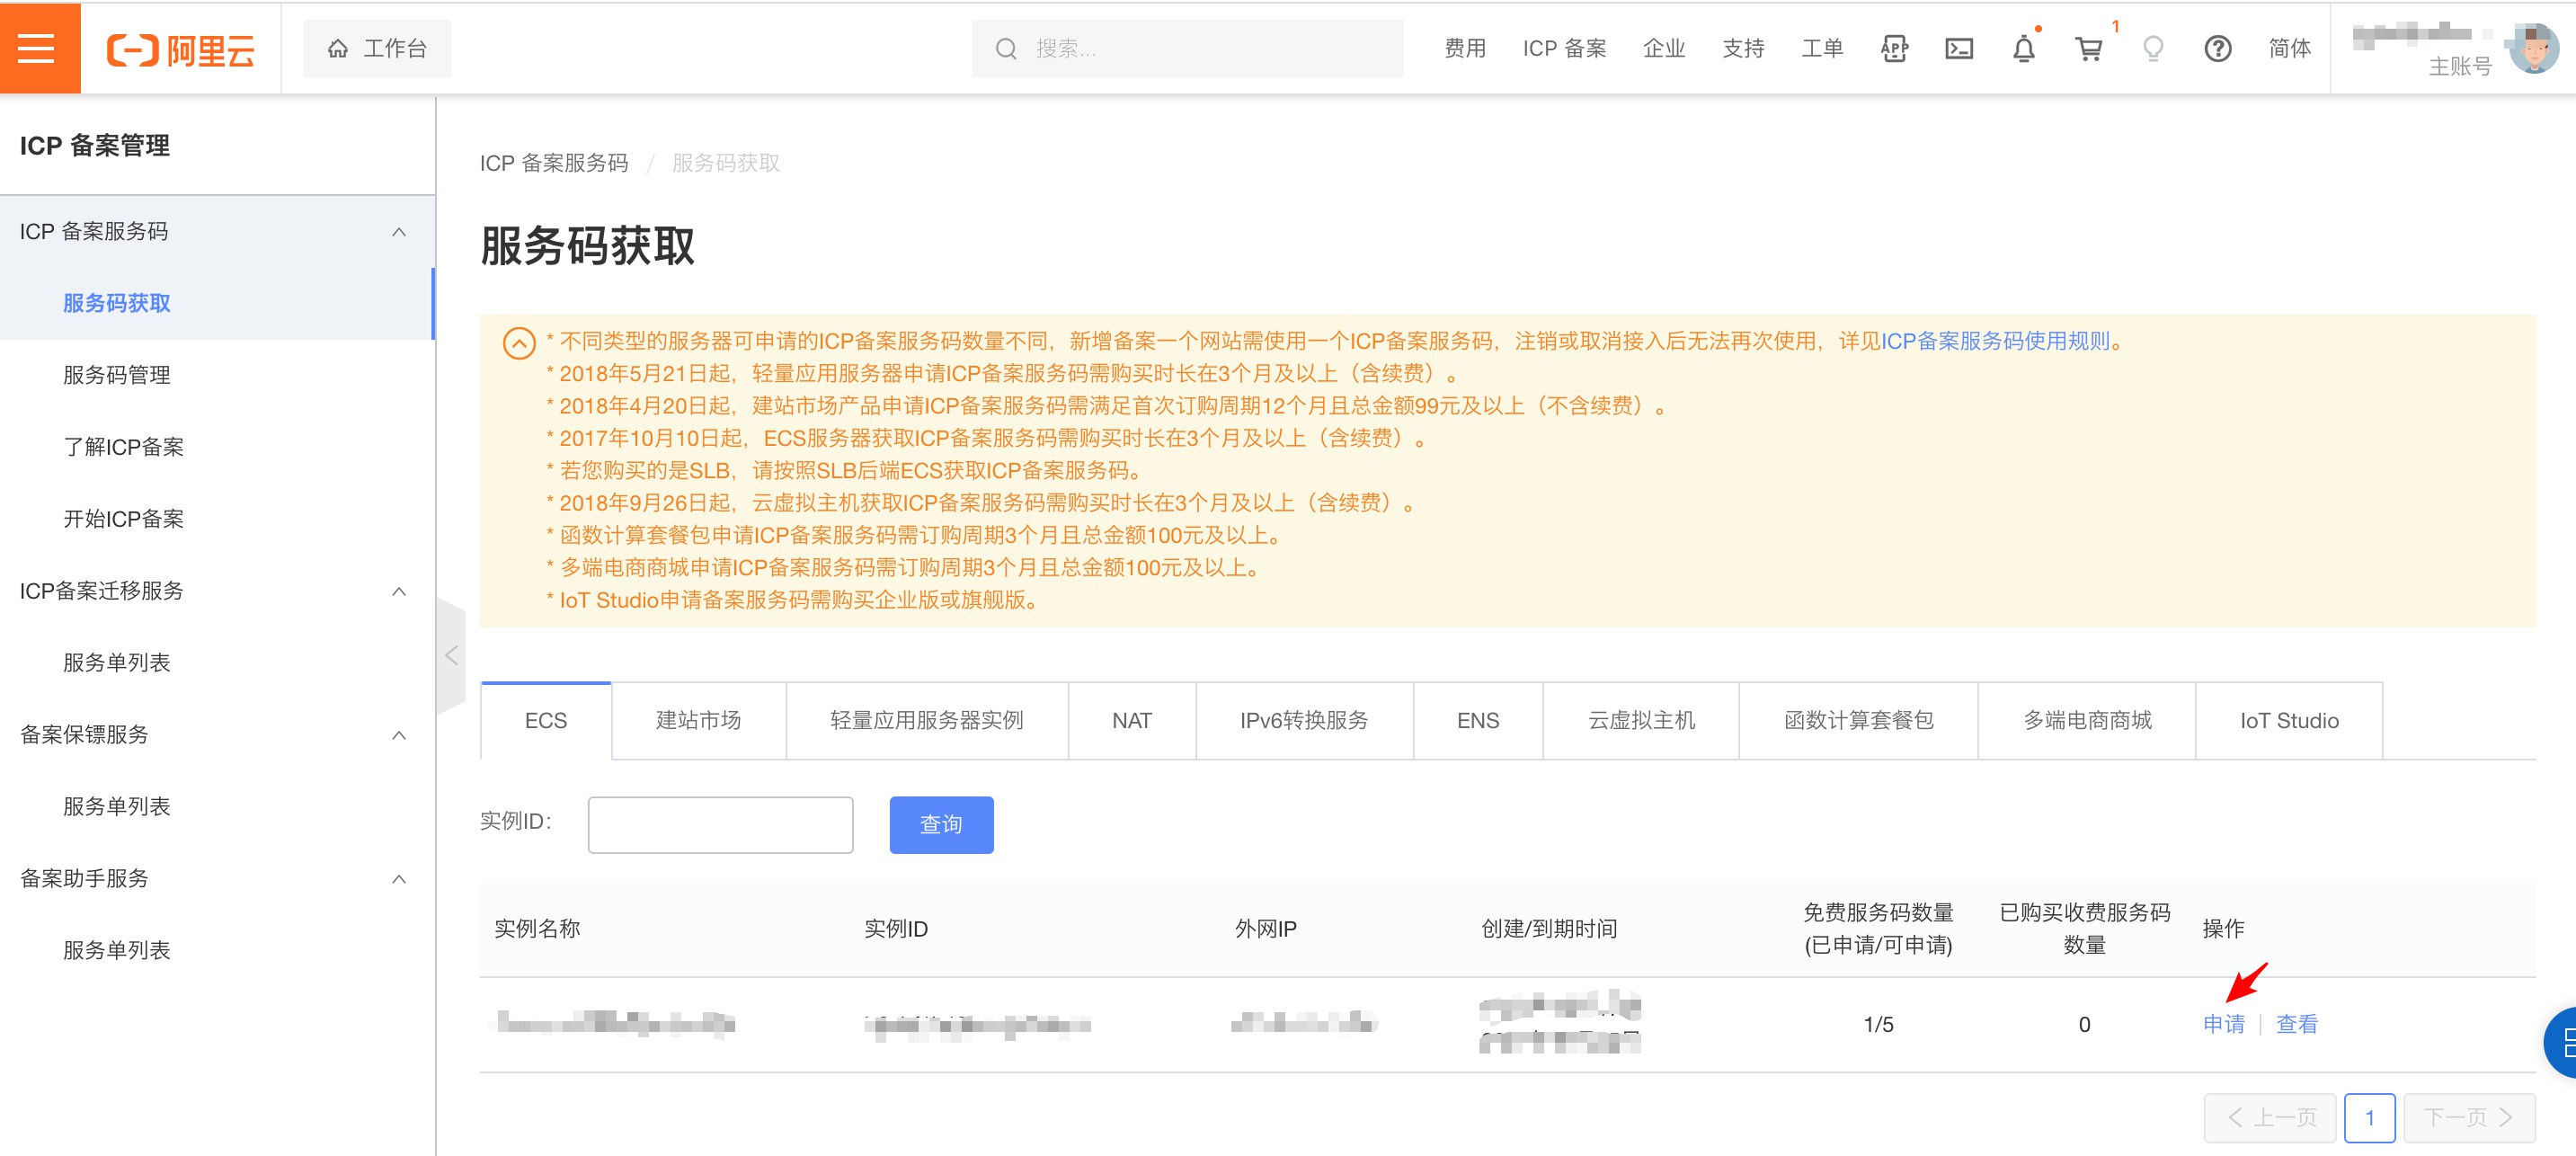Click 上一页 pagination button
Viewport: 2576px width, 1156px height.
point(2270,1117)
